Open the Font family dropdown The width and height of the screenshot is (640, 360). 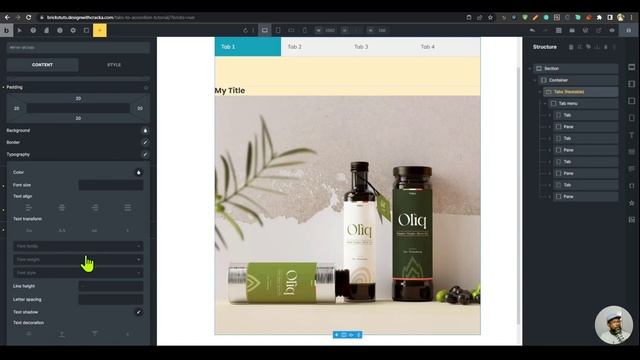[78, 246]
